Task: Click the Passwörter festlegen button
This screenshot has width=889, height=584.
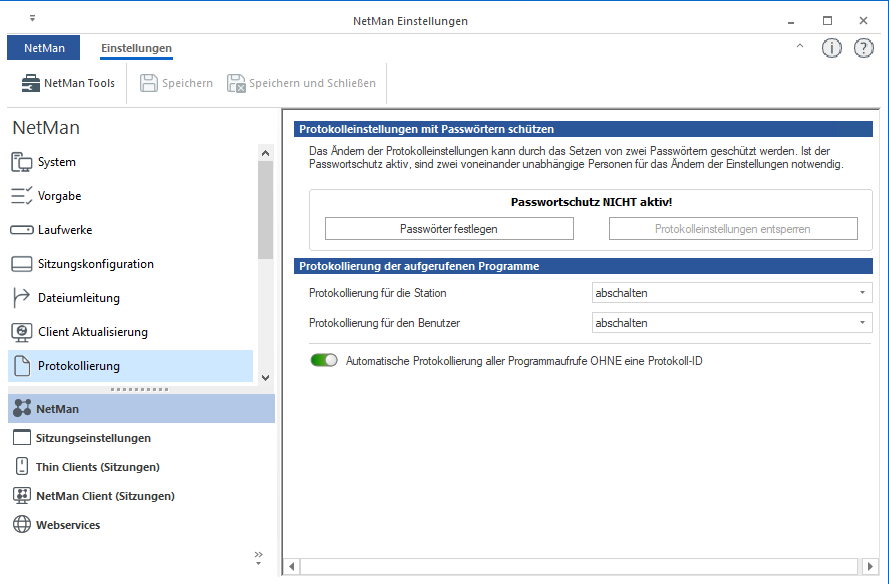Action: (448, 228)
